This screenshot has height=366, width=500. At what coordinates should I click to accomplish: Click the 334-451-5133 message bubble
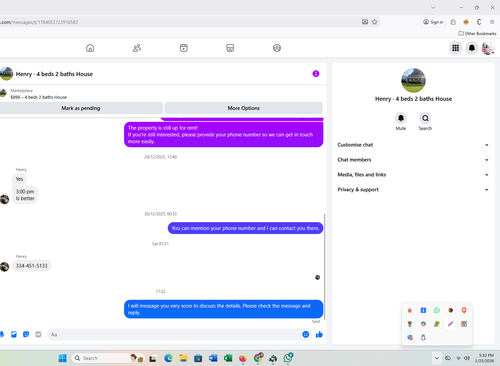(x=32, y=266)
